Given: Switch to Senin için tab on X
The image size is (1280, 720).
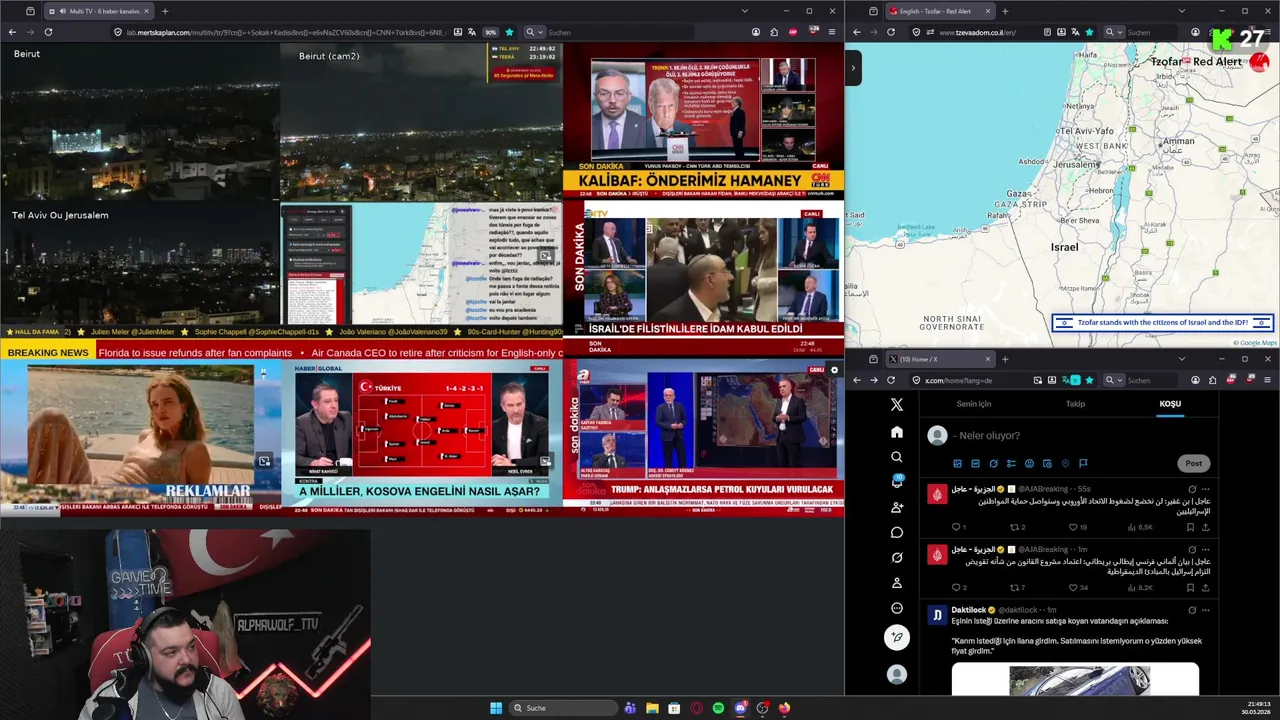Looking at the screenshot, I should coord(973,404).
